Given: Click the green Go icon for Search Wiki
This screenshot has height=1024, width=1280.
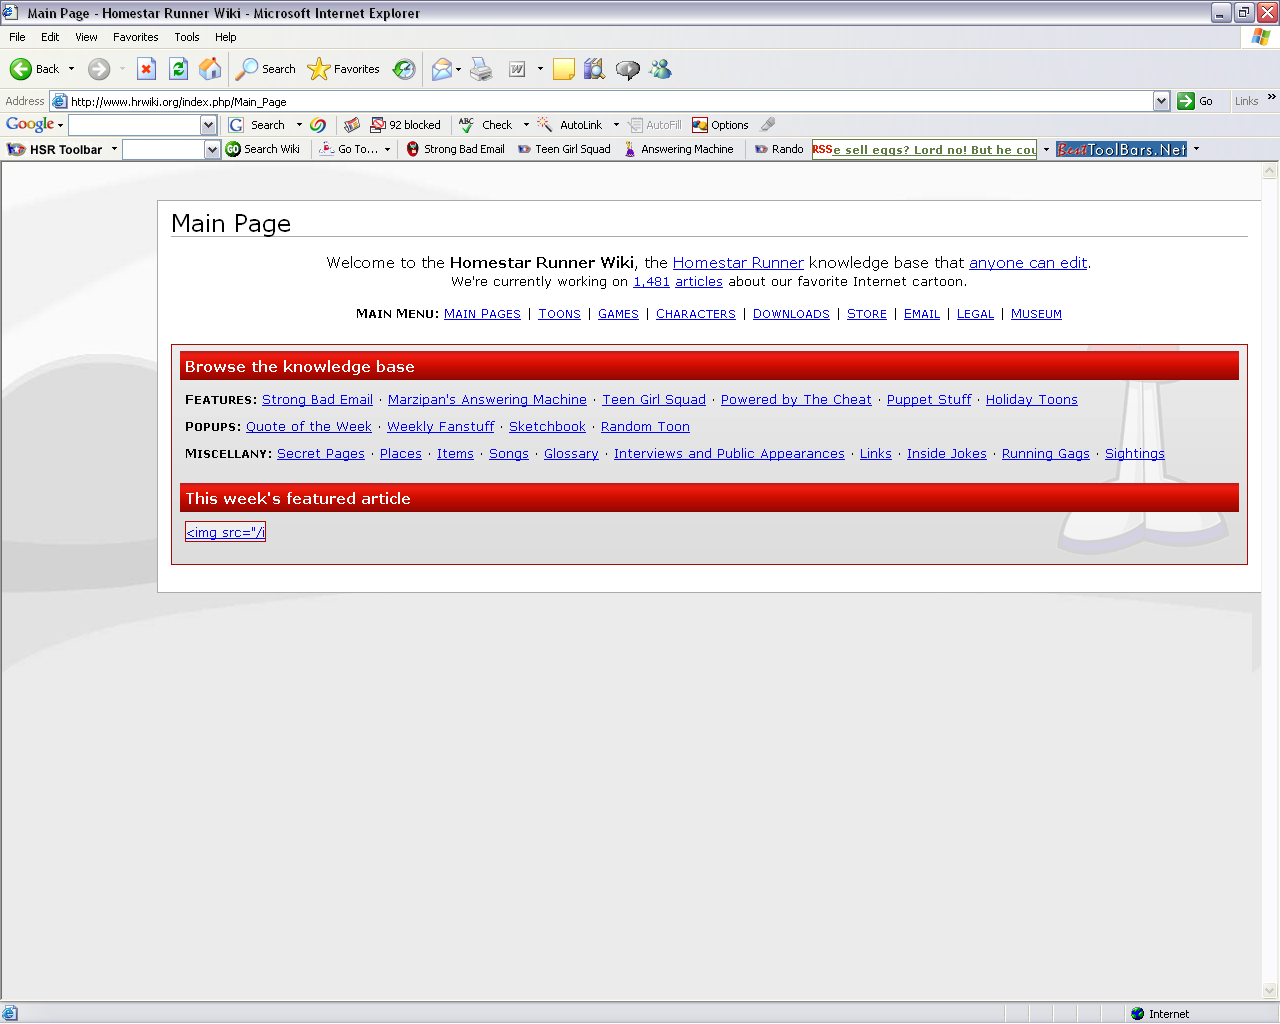Looking at the screenshot, I should coord(233,149).
